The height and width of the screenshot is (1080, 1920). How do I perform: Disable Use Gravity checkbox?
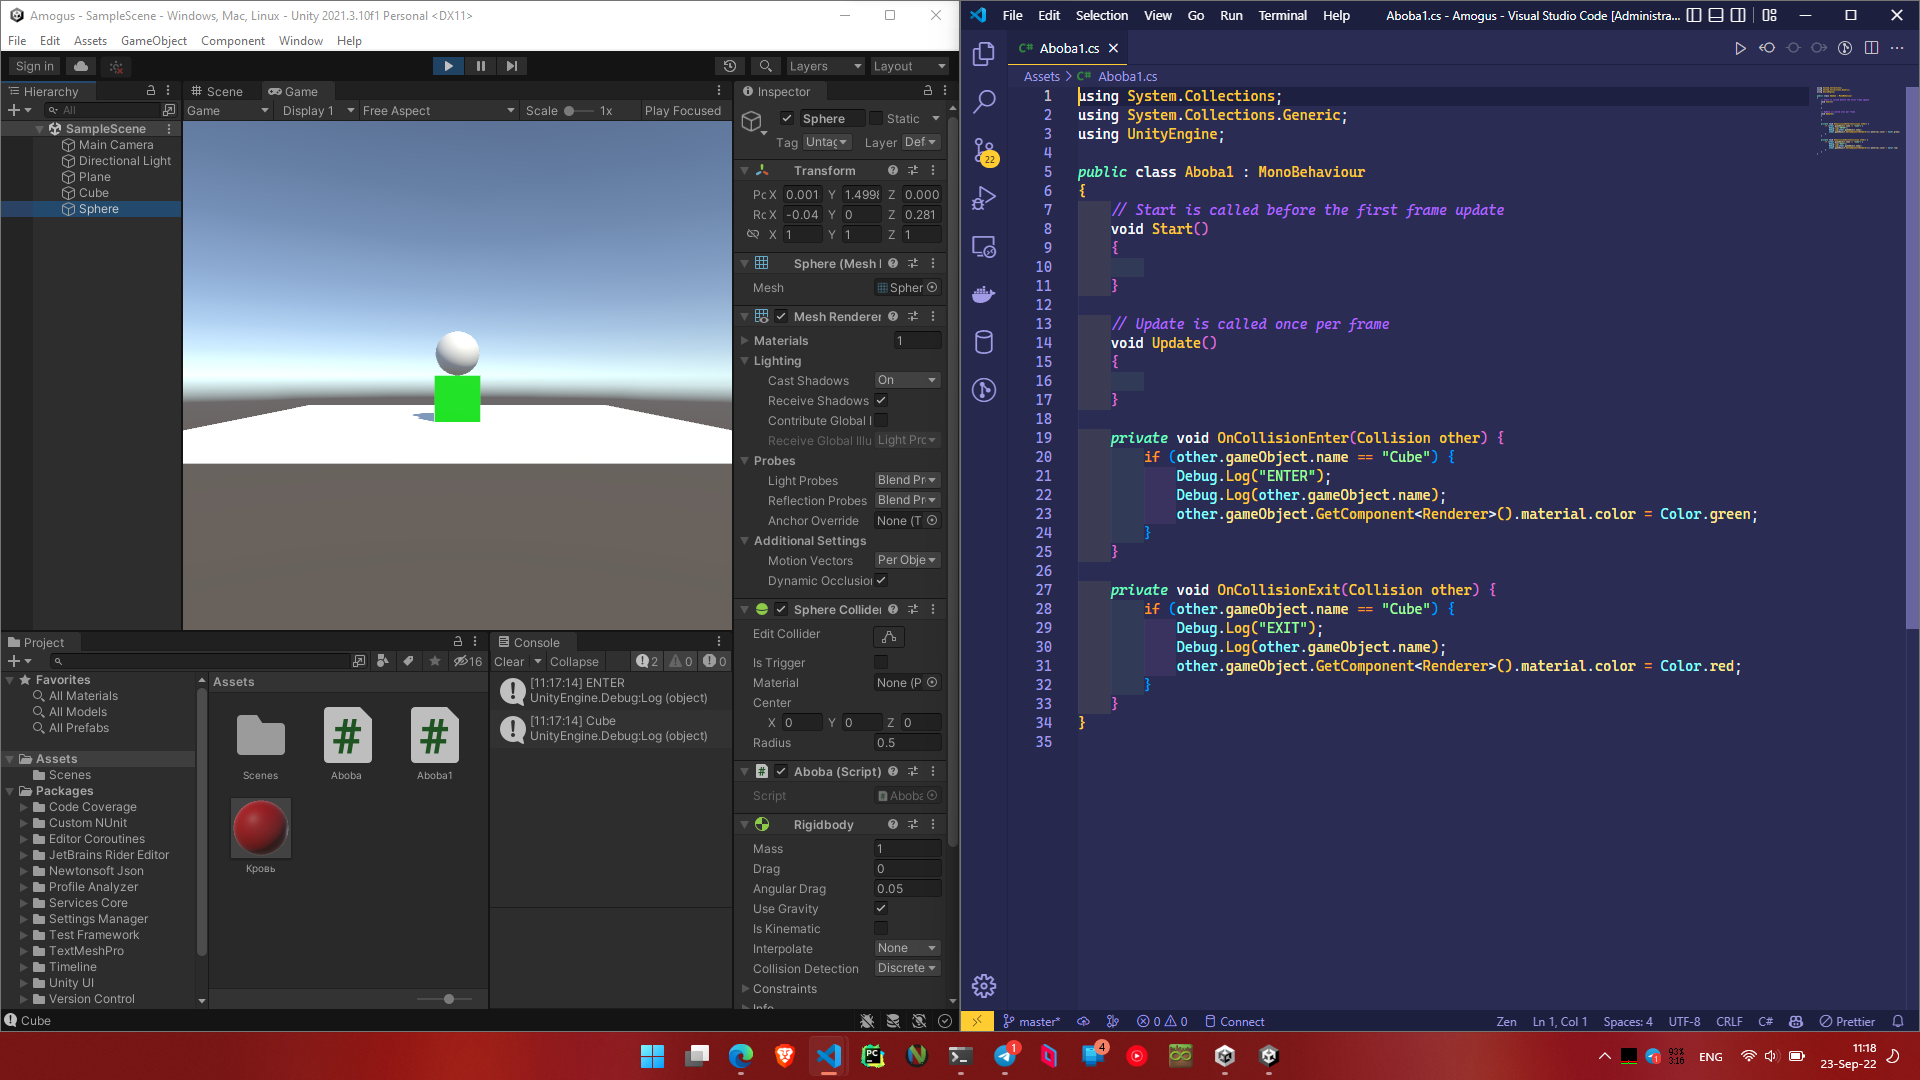(881, 908)
